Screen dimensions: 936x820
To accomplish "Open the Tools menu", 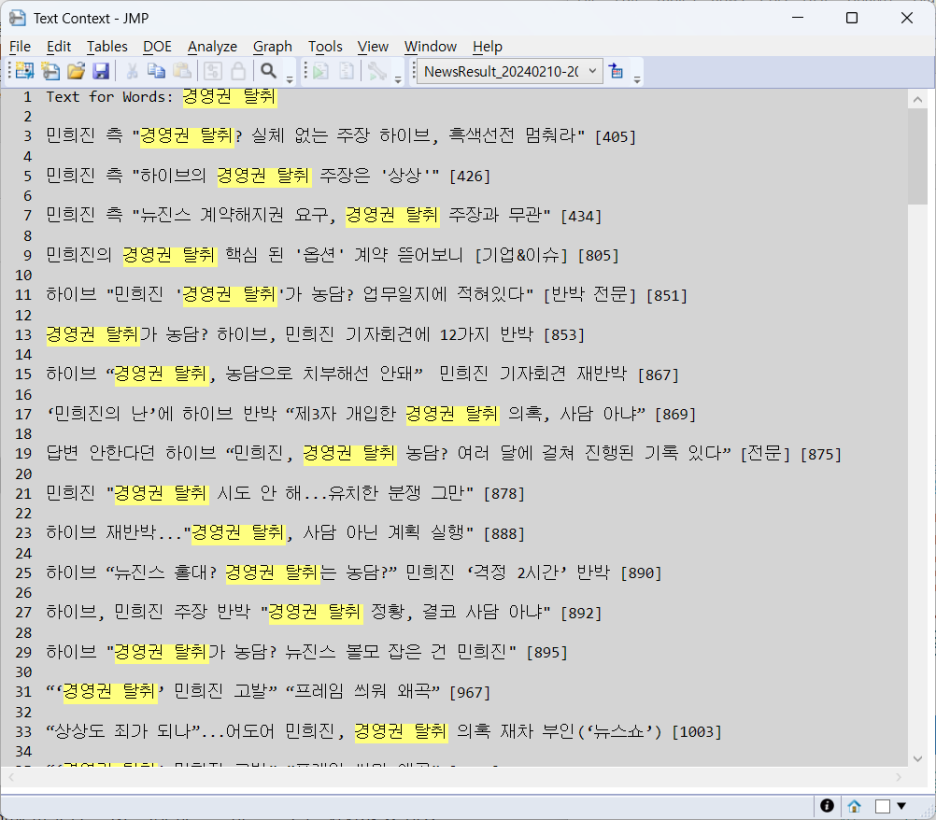I will coord(325,47).
